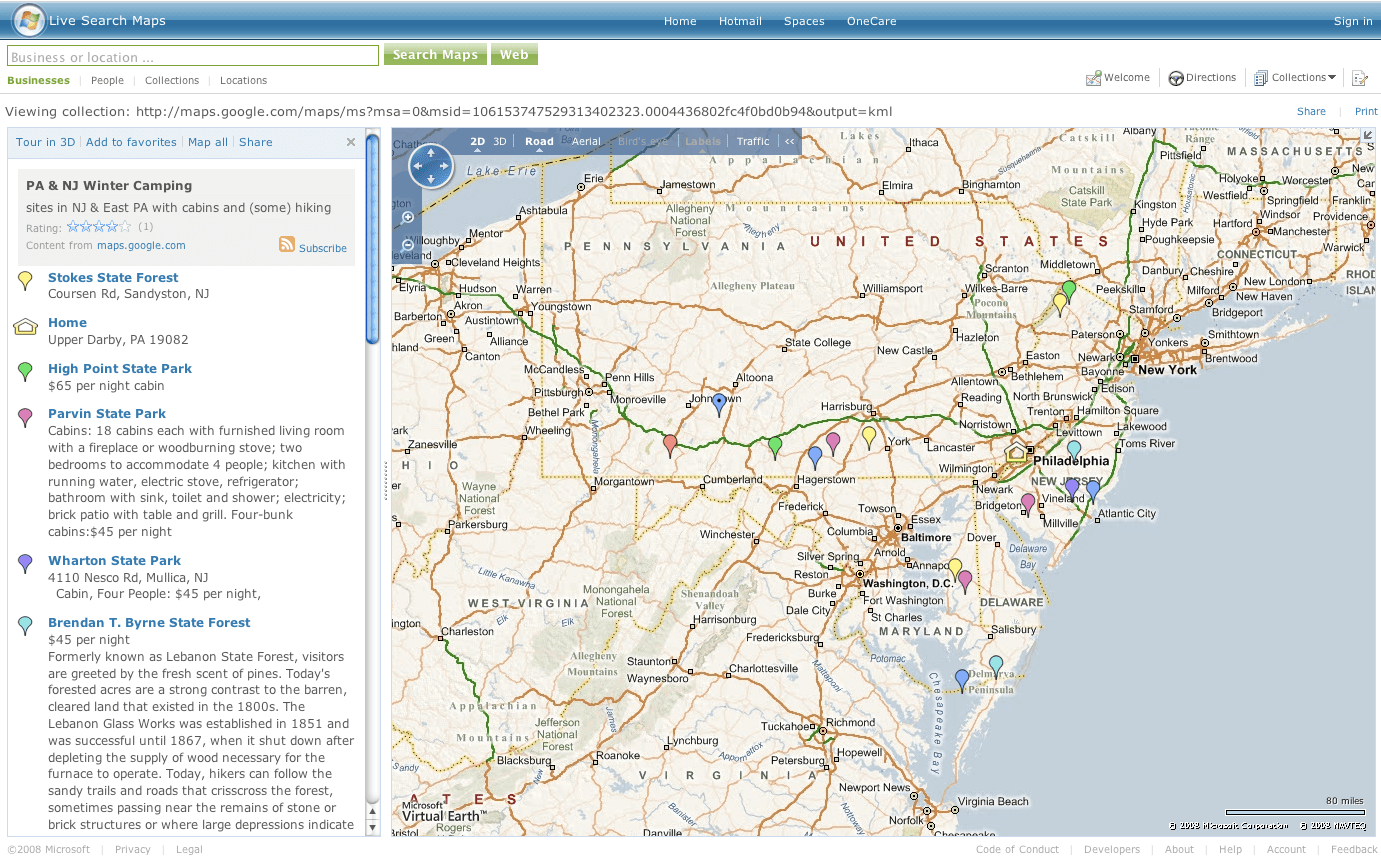
Task: Open Spaces from header
Action: point(804,21)
